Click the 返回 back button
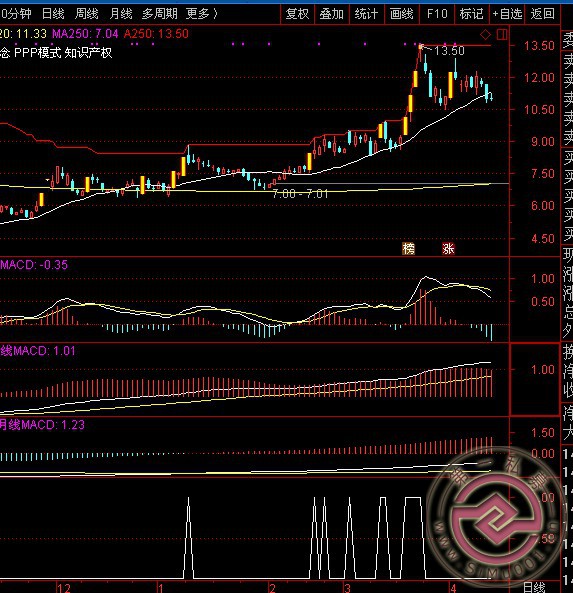Screen dimensions: 573x593 (542, 14)
